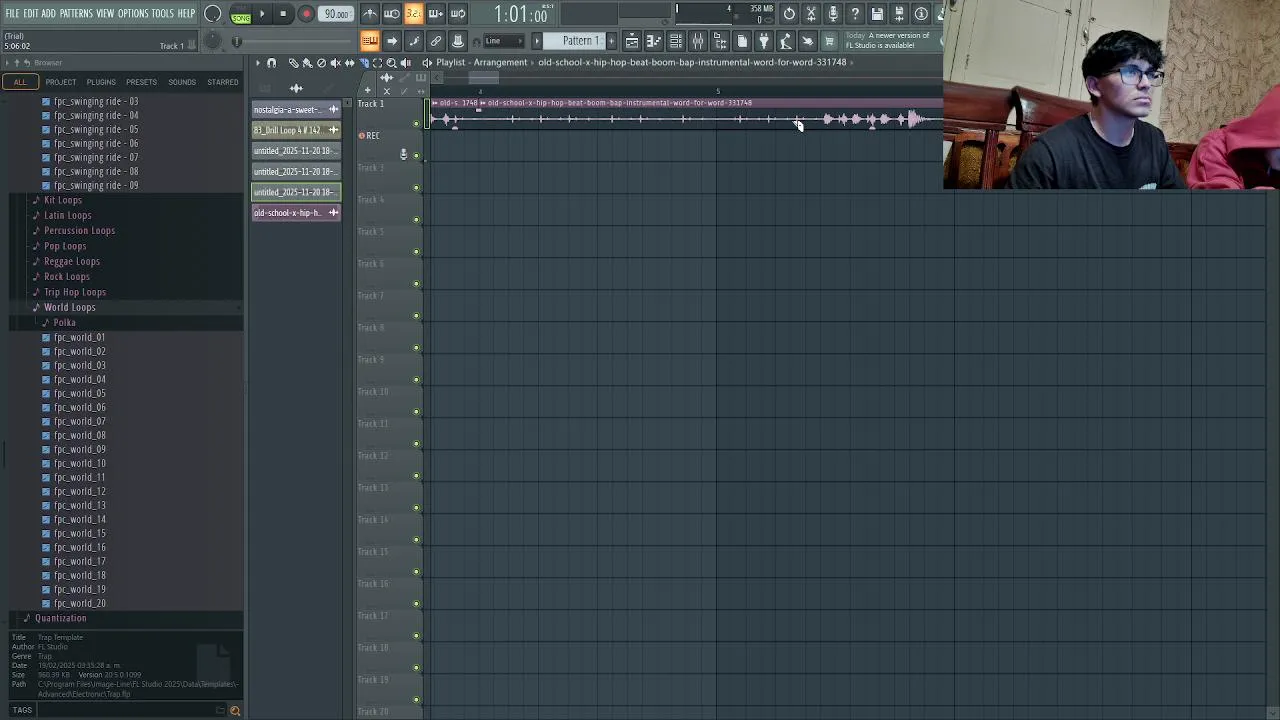
Task: Select the playlist Playback speaker tool
Action: (x=405, y=63)
